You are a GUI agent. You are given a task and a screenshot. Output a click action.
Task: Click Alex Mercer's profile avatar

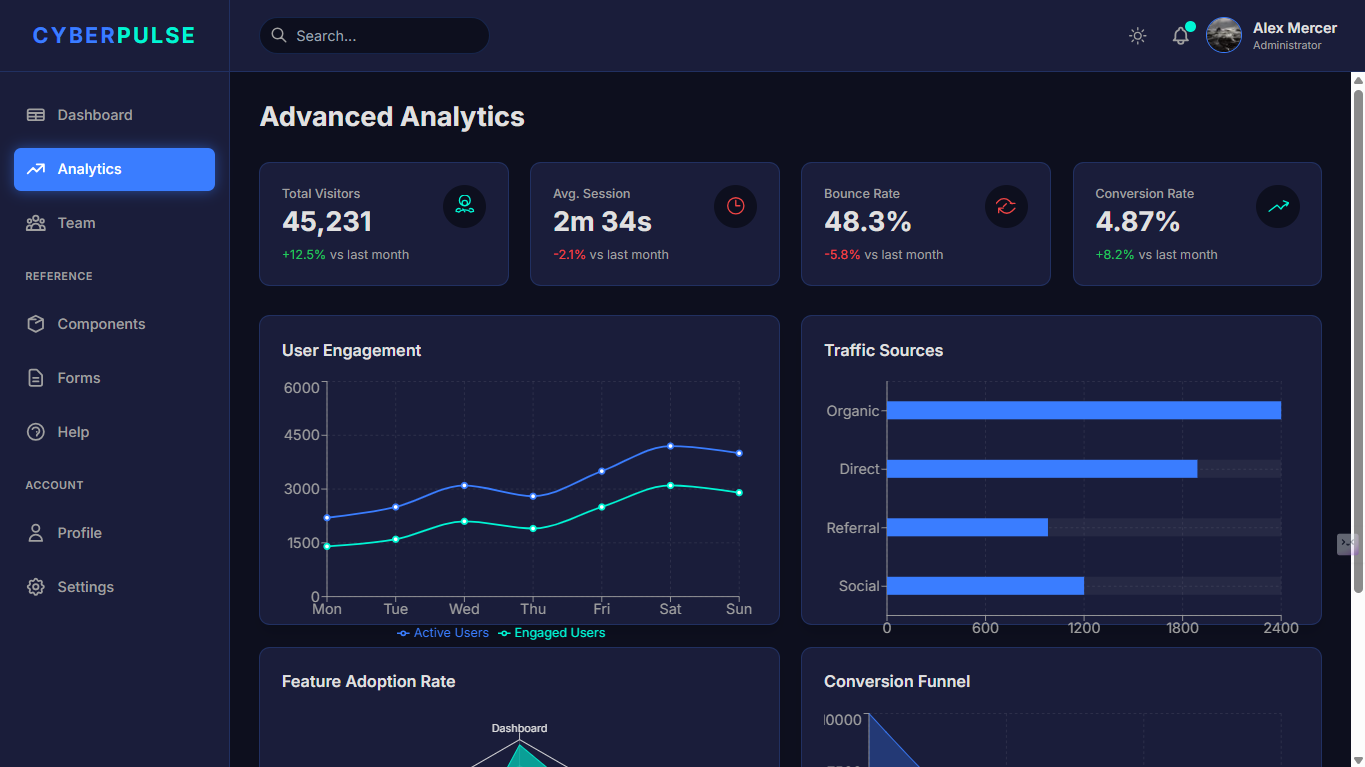coord(1224,35)
